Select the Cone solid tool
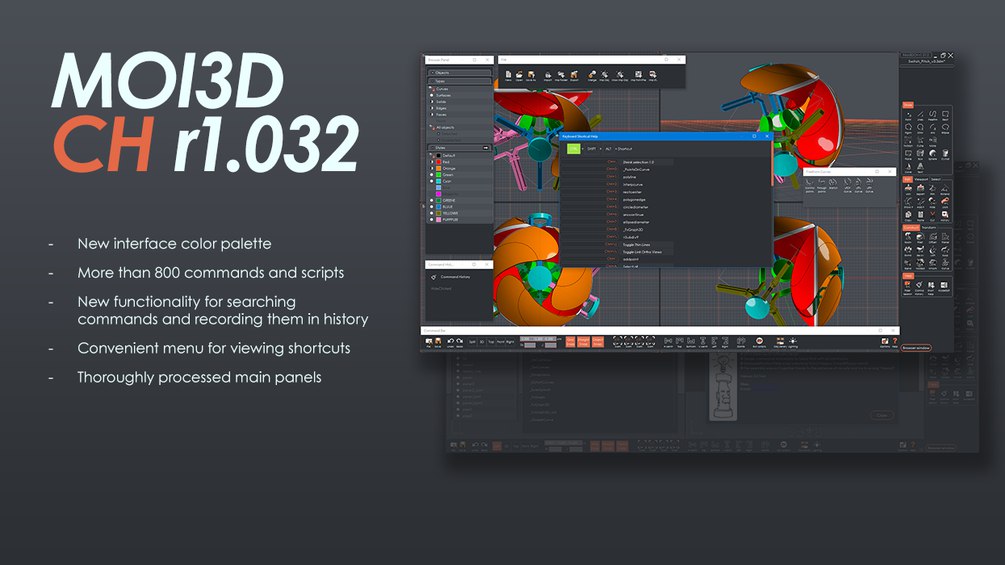 908,168
